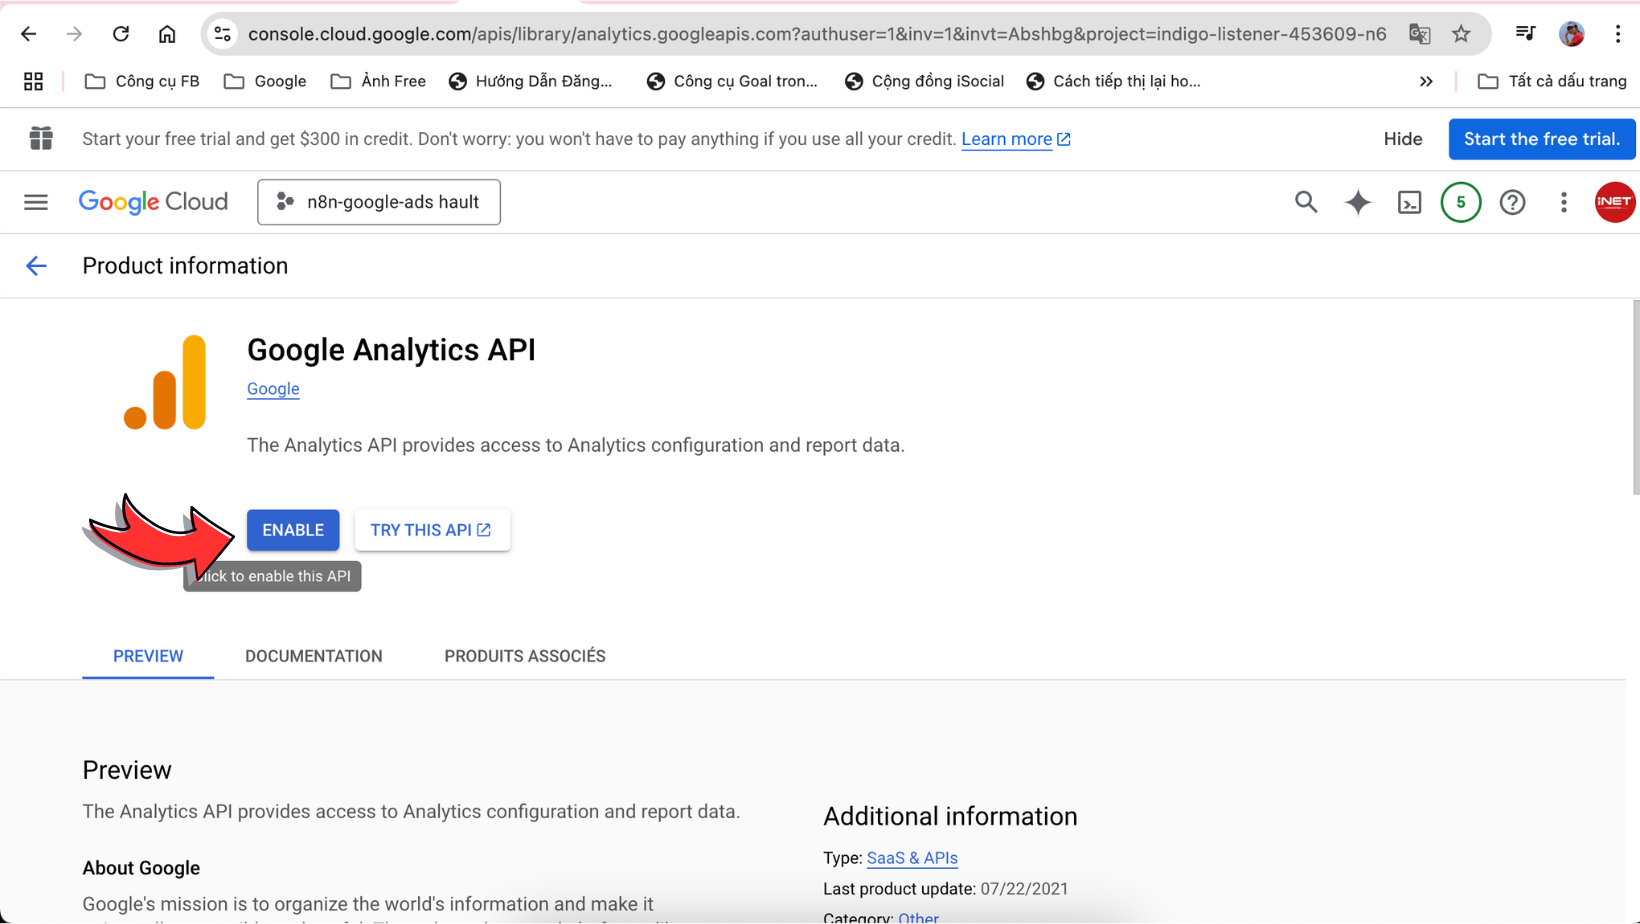Open the iNET account avatar
Viewport: 1640px width, 924px height.
(x=1615, y=202)
